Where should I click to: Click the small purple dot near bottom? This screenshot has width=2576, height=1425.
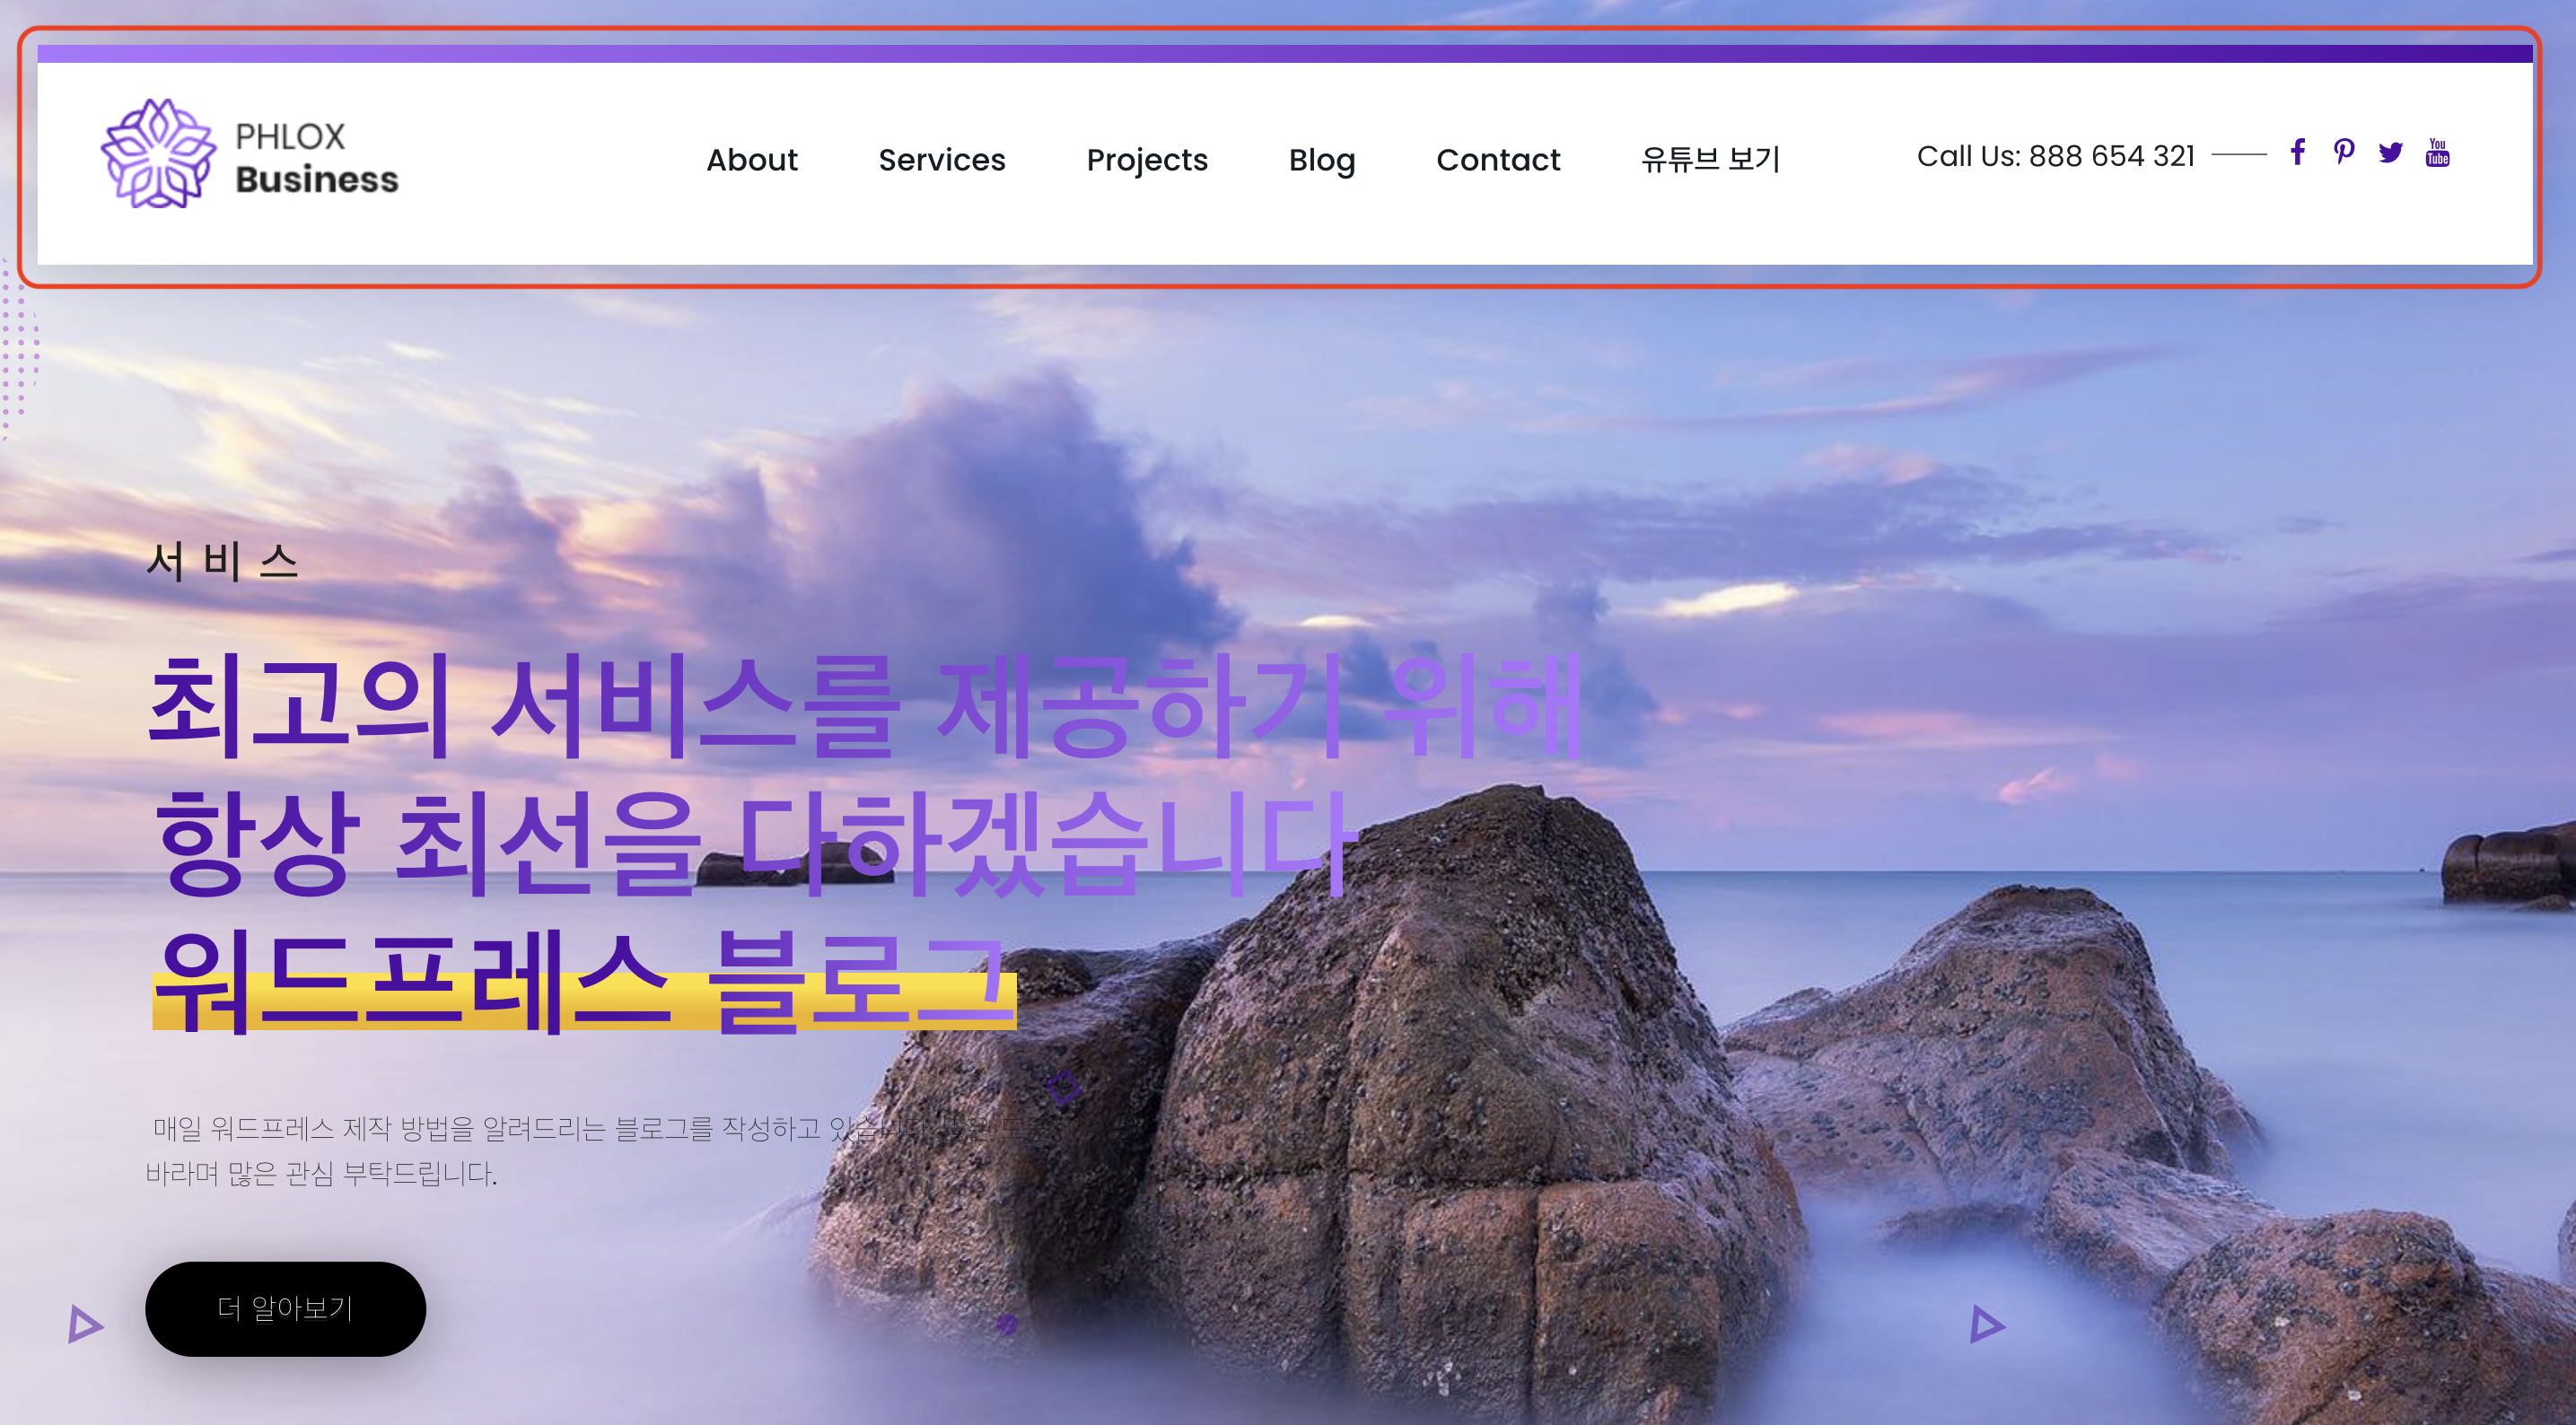point(1007,1324)
